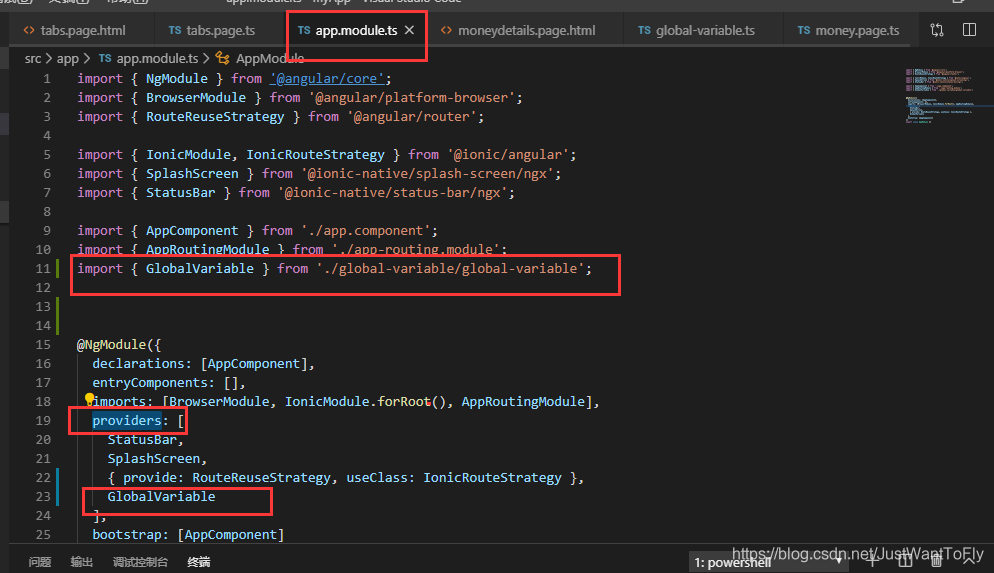Follow the '@angular/core' import link
Viewport: 994px width, 573px height.
click(x=327, y=79)
